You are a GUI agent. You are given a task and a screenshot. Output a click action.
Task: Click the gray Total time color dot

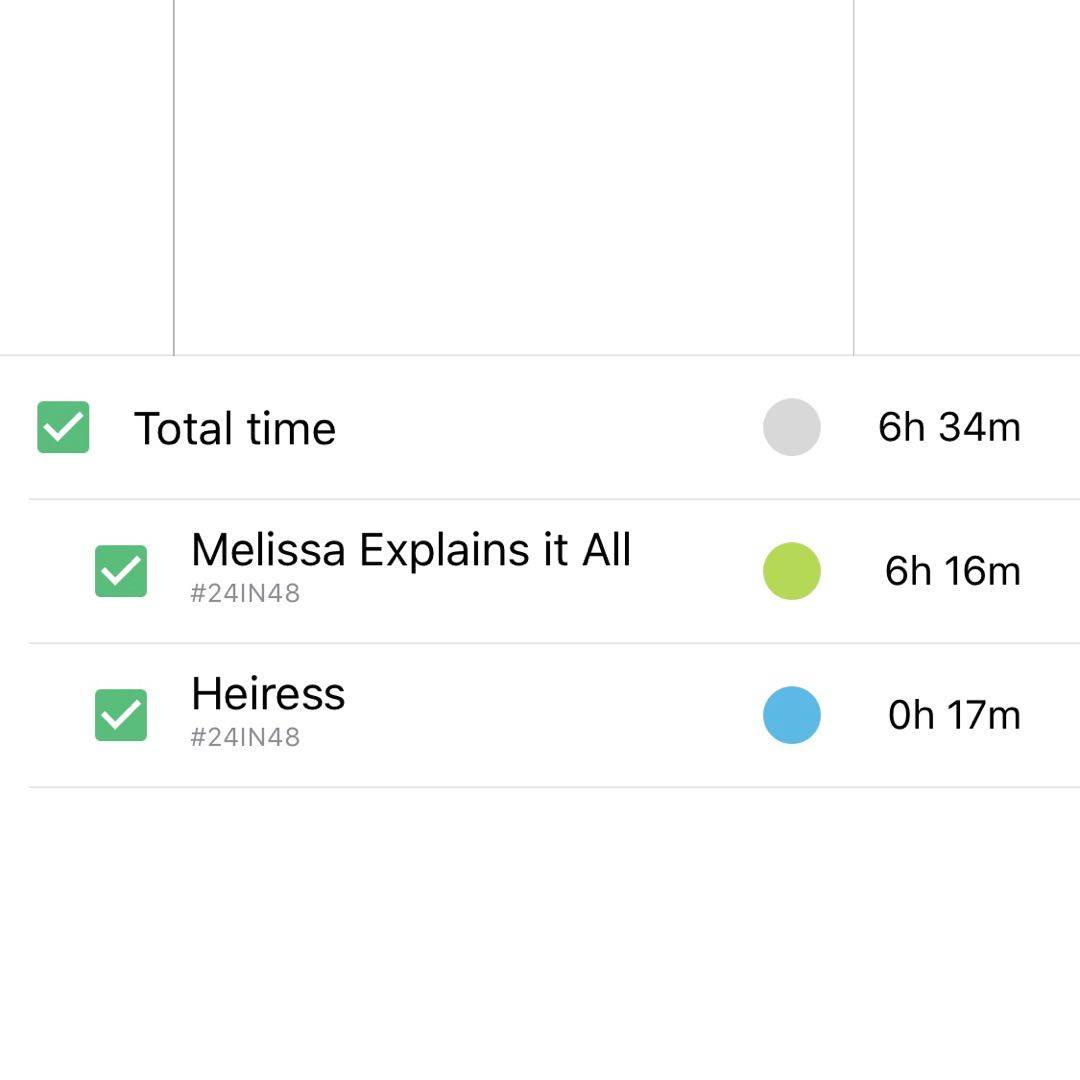click(x=791, y=427)
